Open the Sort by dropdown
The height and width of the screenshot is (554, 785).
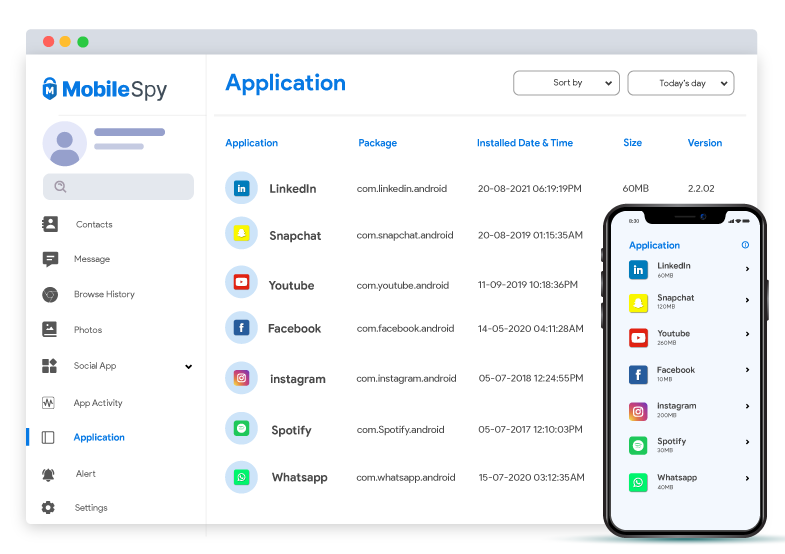point(566,83)
